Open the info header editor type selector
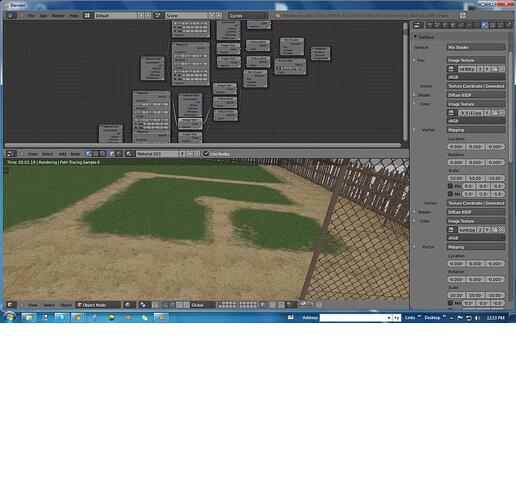 (x=10, y=15)
